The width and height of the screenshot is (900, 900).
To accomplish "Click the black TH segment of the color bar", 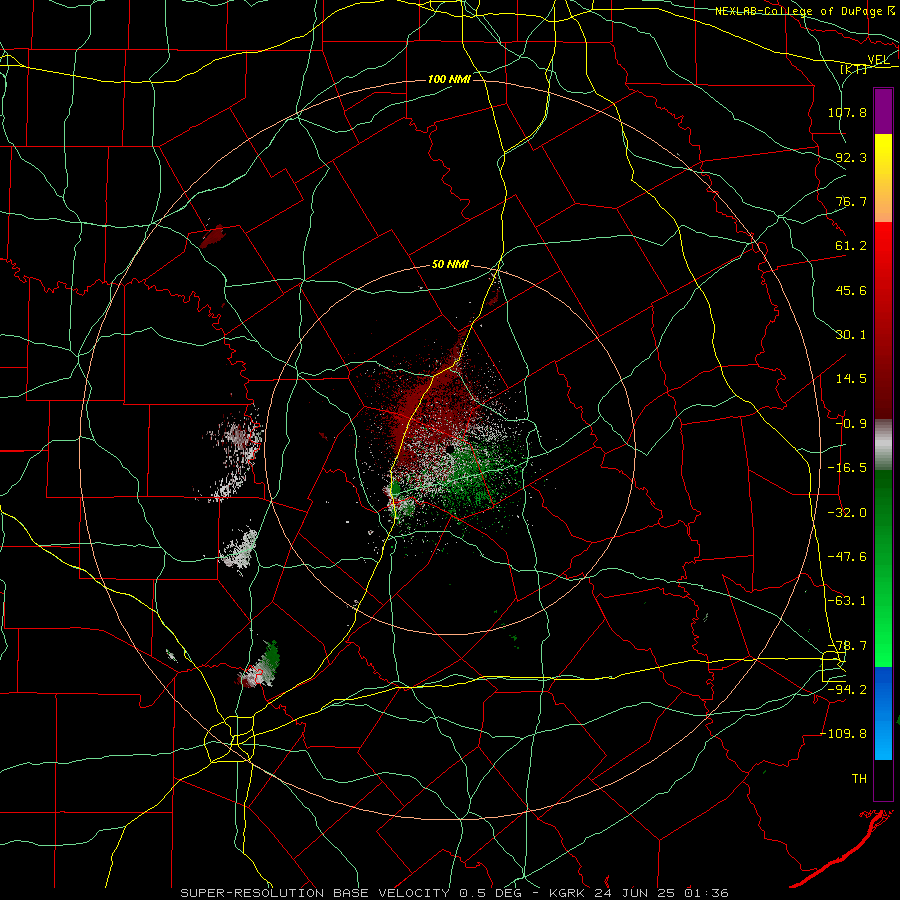I will tap(883, 779).
